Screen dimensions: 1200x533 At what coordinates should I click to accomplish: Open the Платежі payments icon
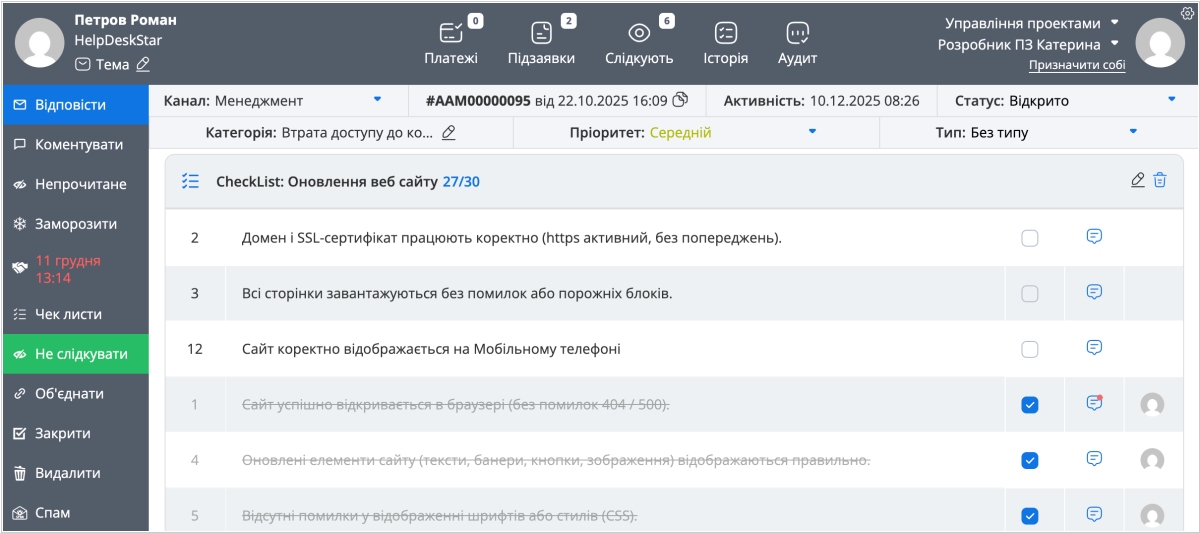coord(451,34)
